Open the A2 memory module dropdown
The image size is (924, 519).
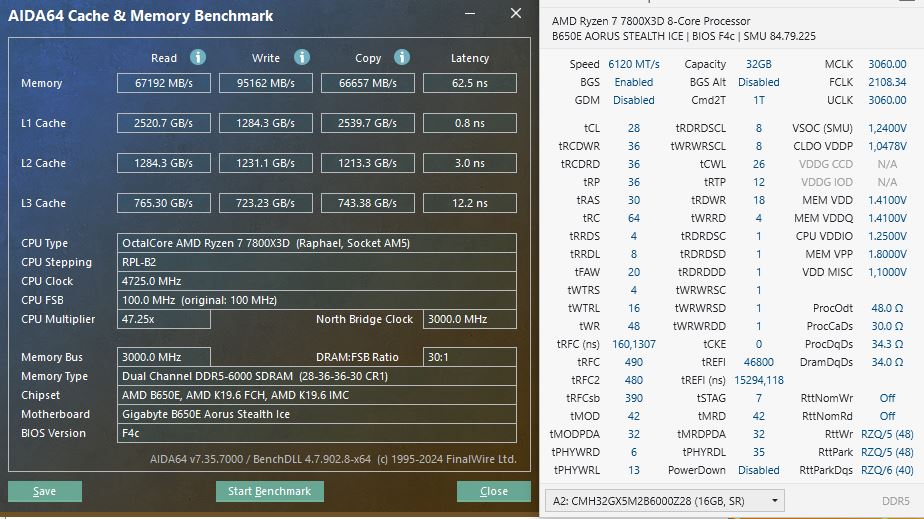[665, 501]
